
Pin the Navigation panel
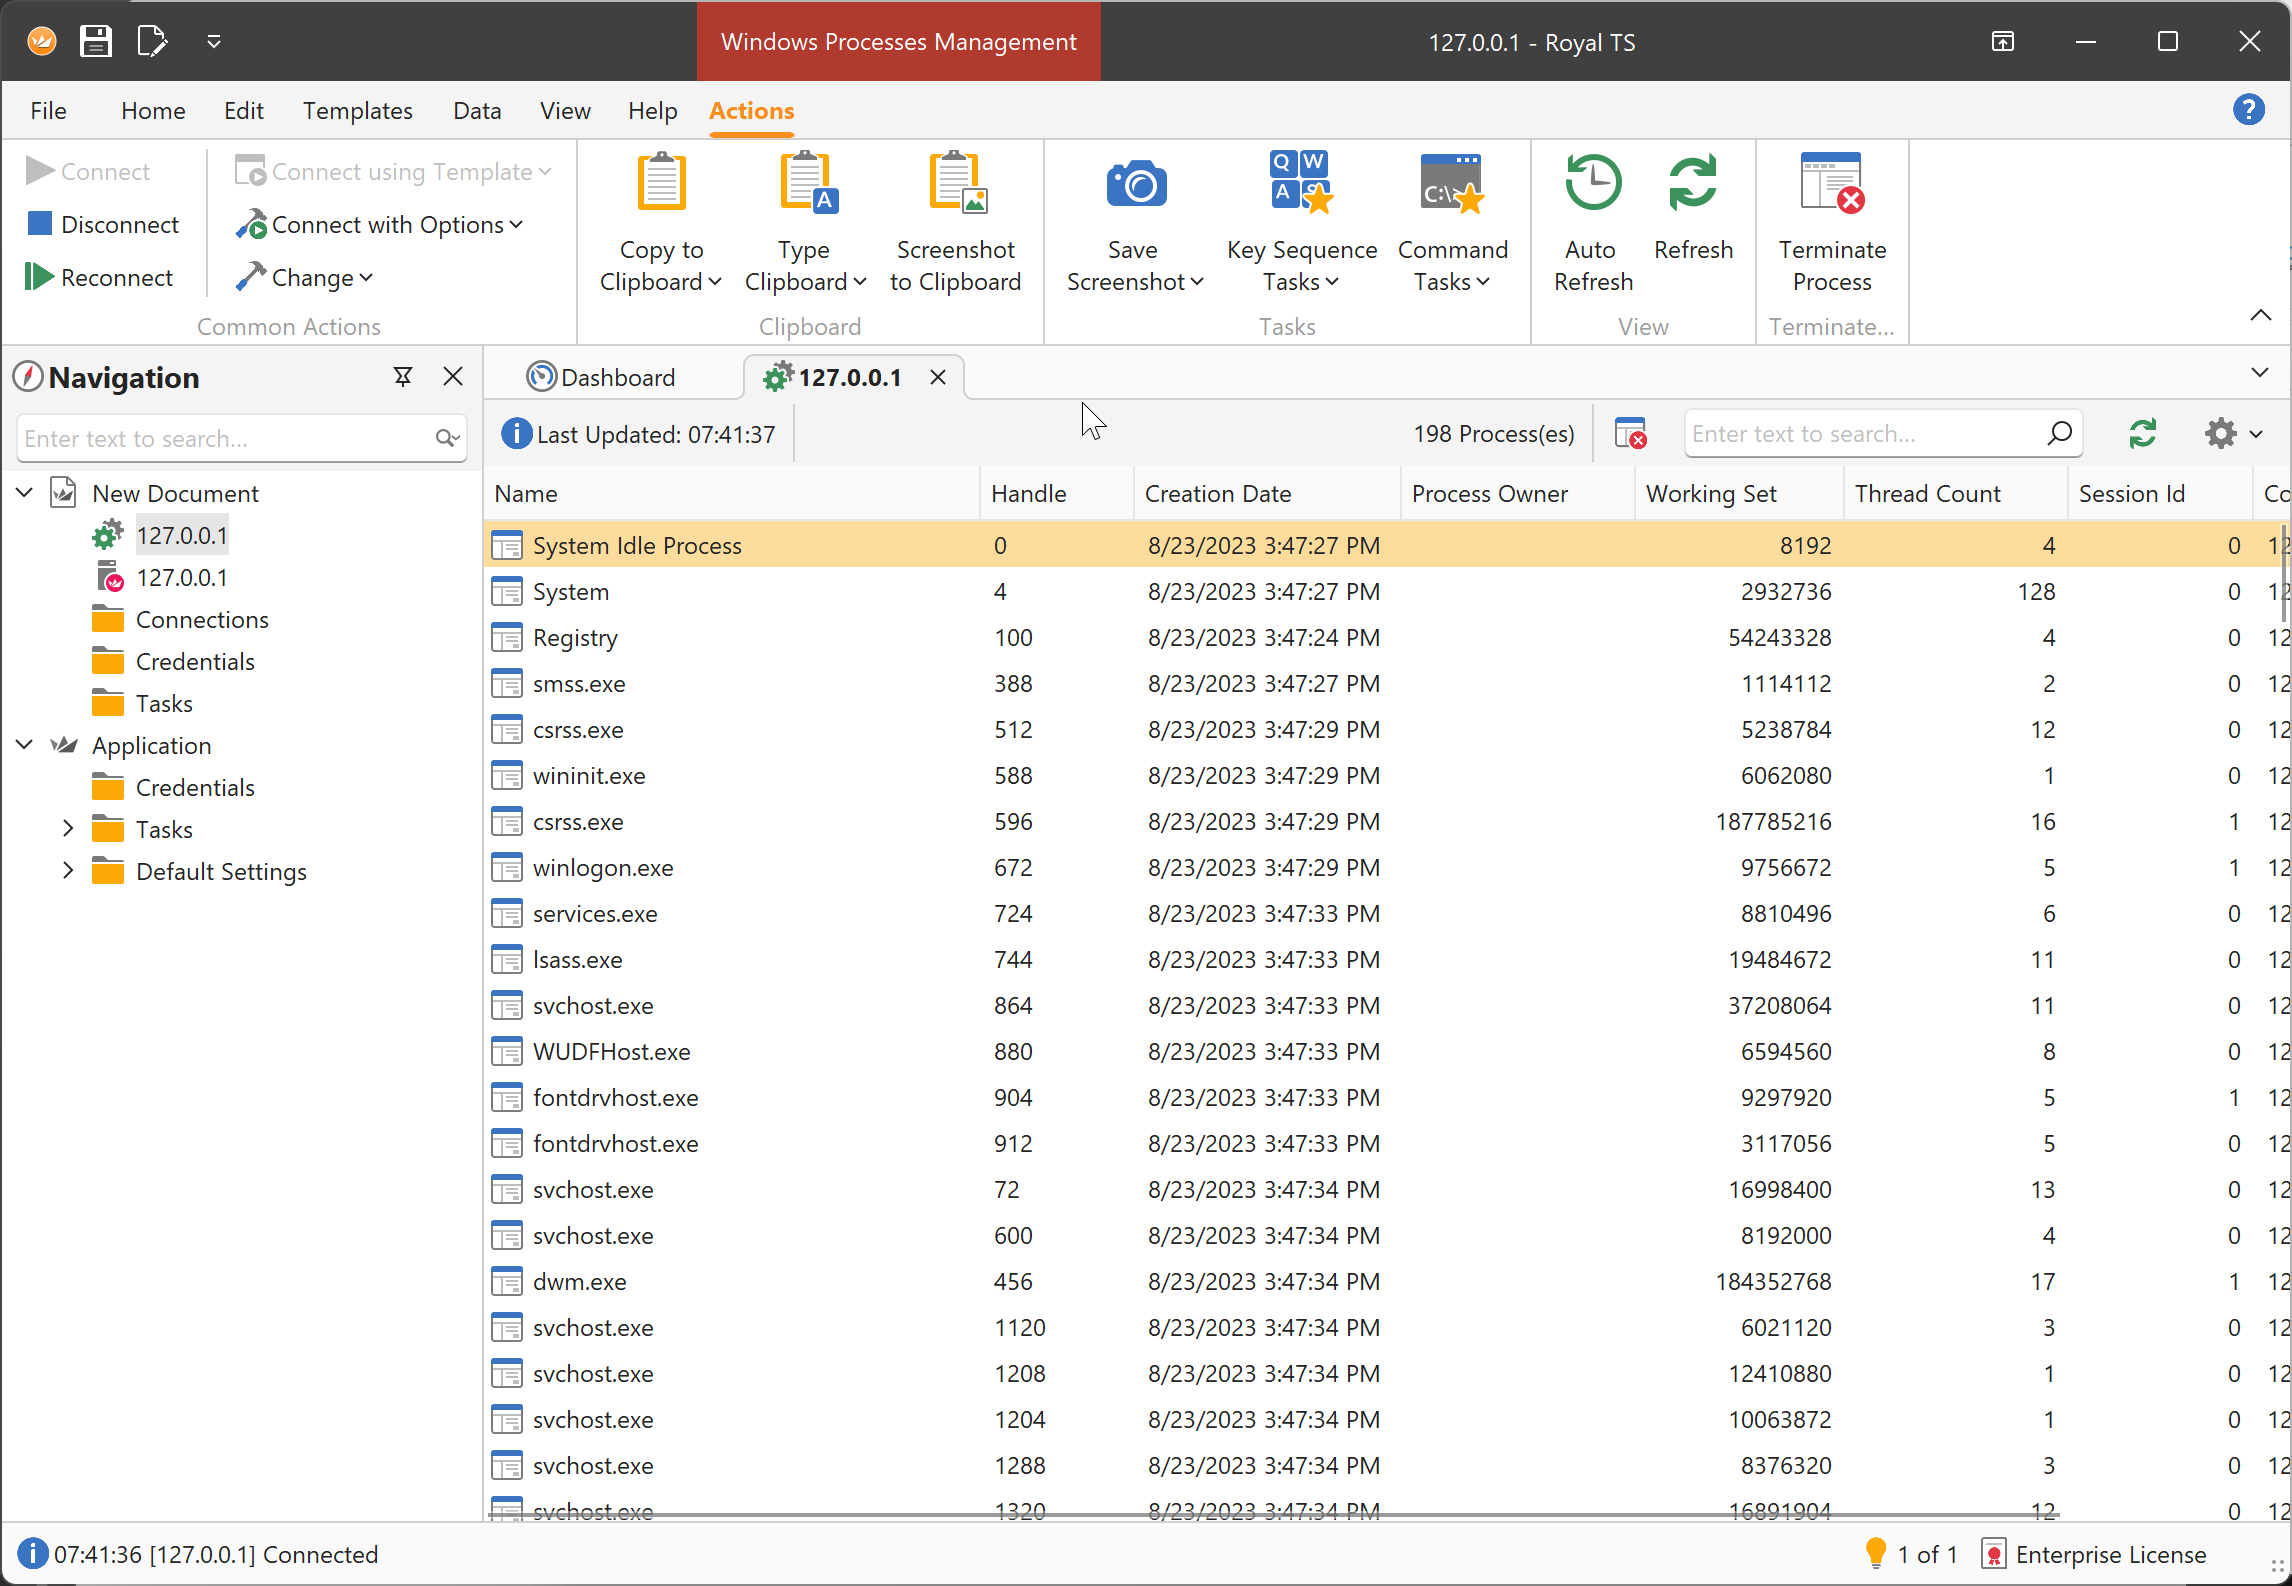(x=403, y=377)
